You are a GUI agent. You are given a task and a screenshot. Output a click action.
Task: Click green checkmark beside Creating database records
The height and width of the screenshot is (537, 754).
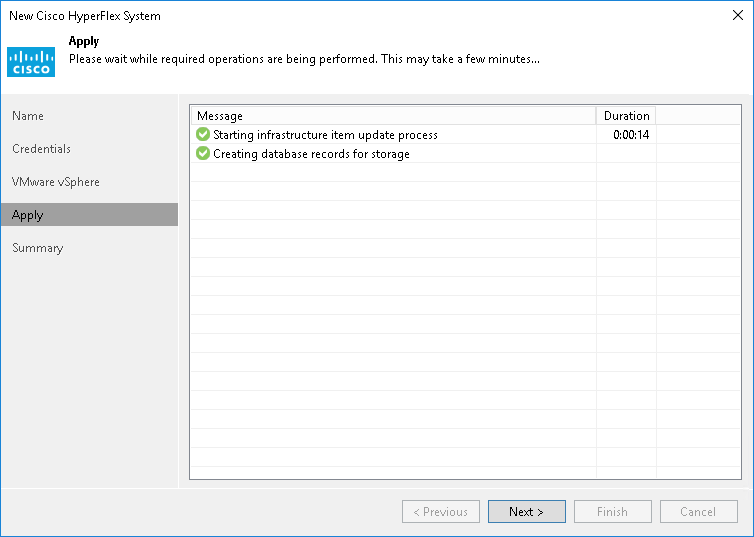pos(203,154)
